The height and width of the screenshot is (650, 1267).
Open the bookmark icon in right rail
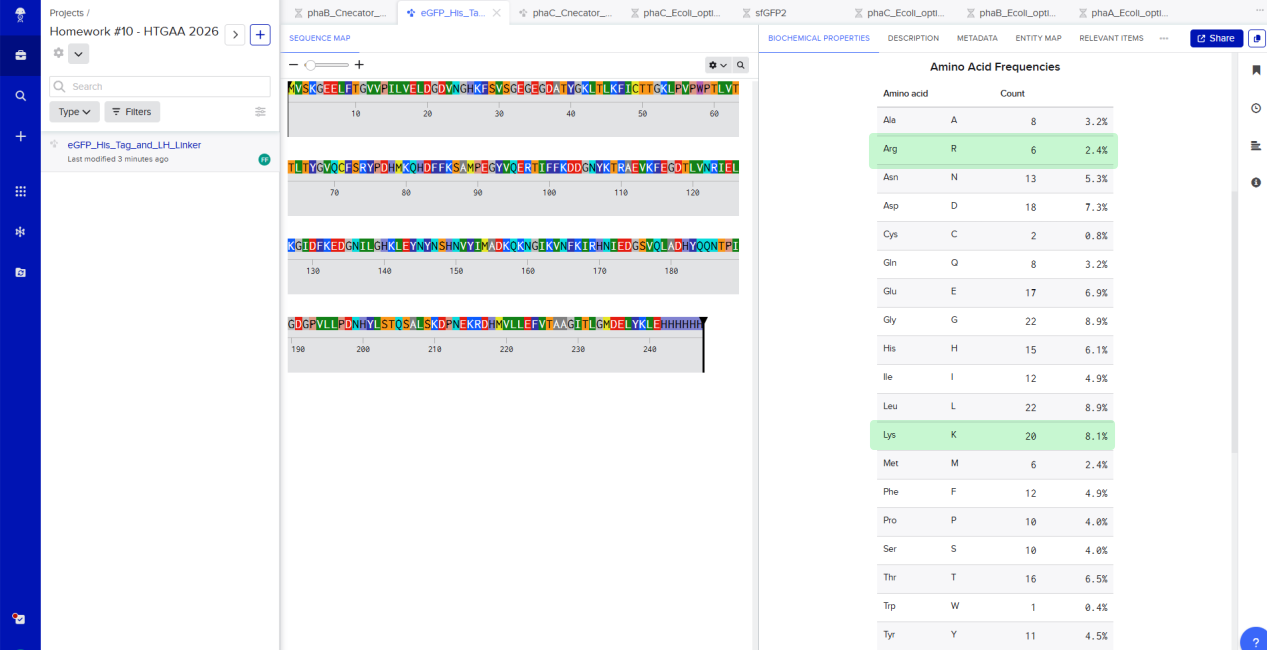coord(1256,70)
